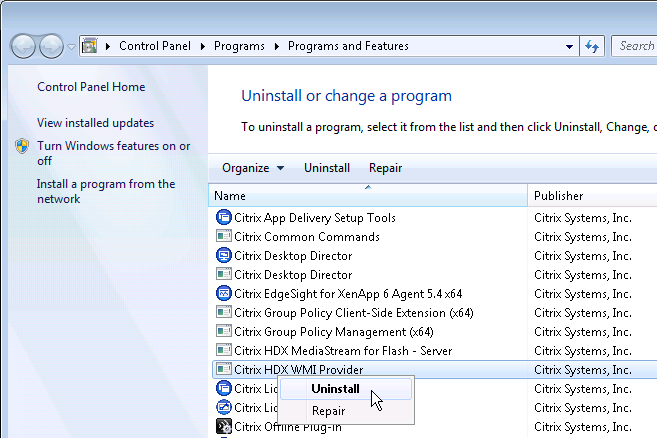Select the Control Panel breadcrumb
The width and height of the screenshot is (657, 438).
tap(155, 46)
